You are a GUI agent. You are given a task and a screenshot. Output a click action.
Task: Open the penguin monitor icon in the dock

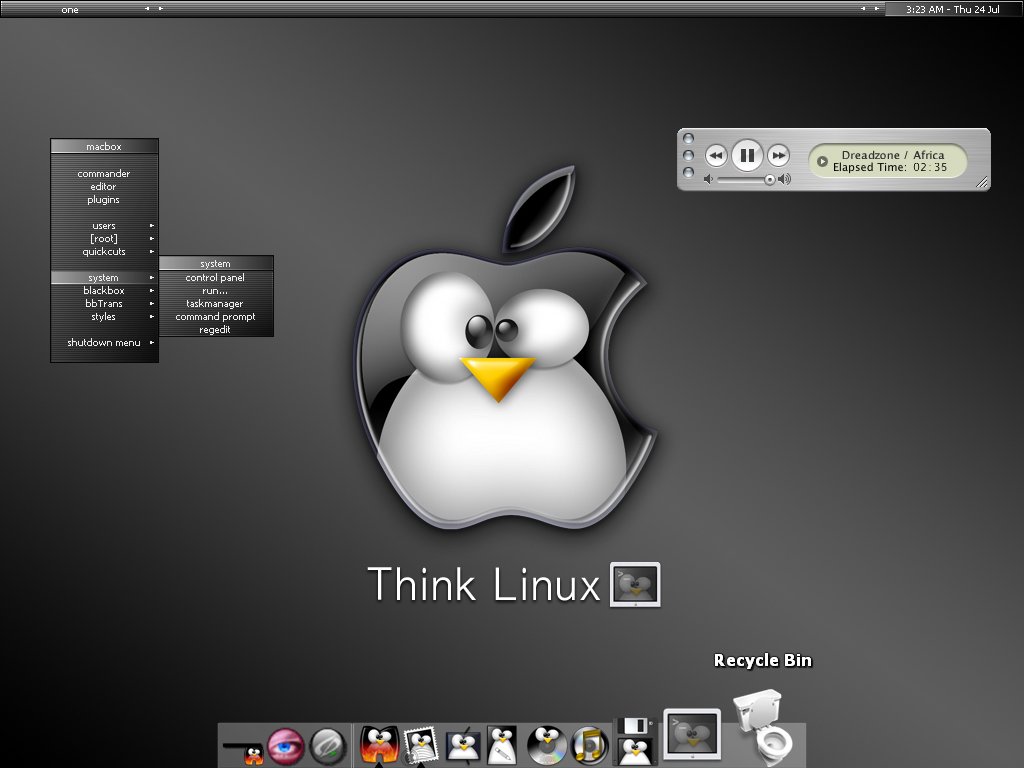coord(463,746)
